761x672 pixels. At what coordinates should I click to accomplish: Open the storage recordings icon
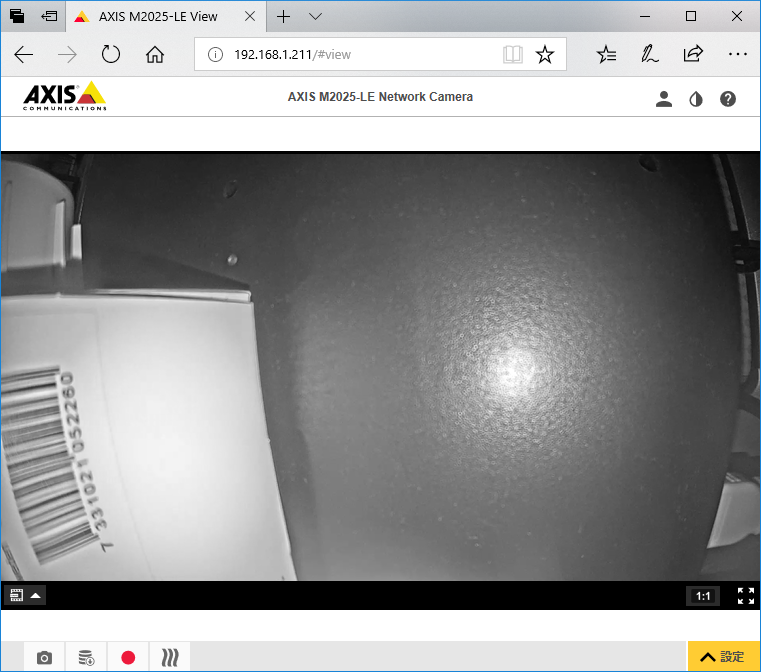(86, 657)
